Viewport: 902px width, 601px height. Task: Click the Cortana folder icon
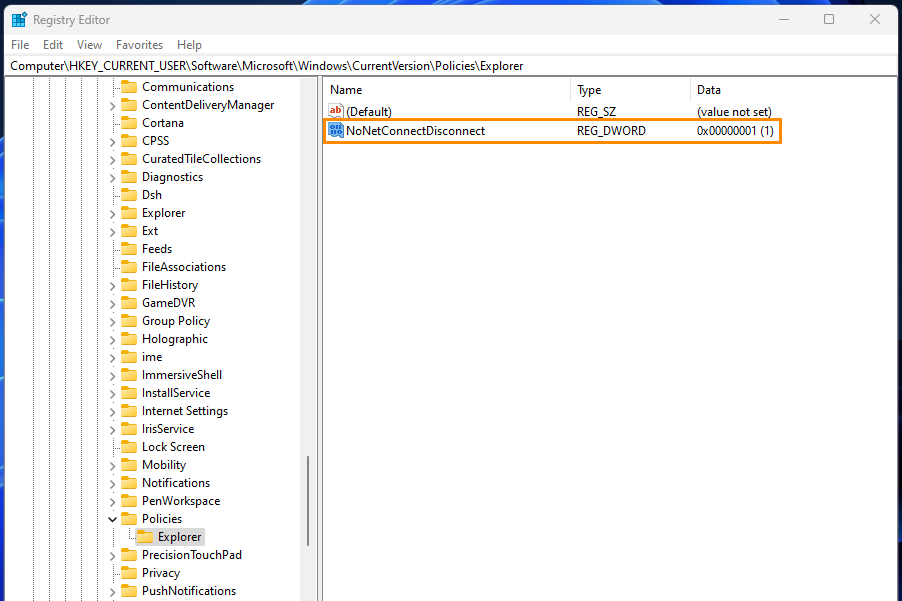129,123
